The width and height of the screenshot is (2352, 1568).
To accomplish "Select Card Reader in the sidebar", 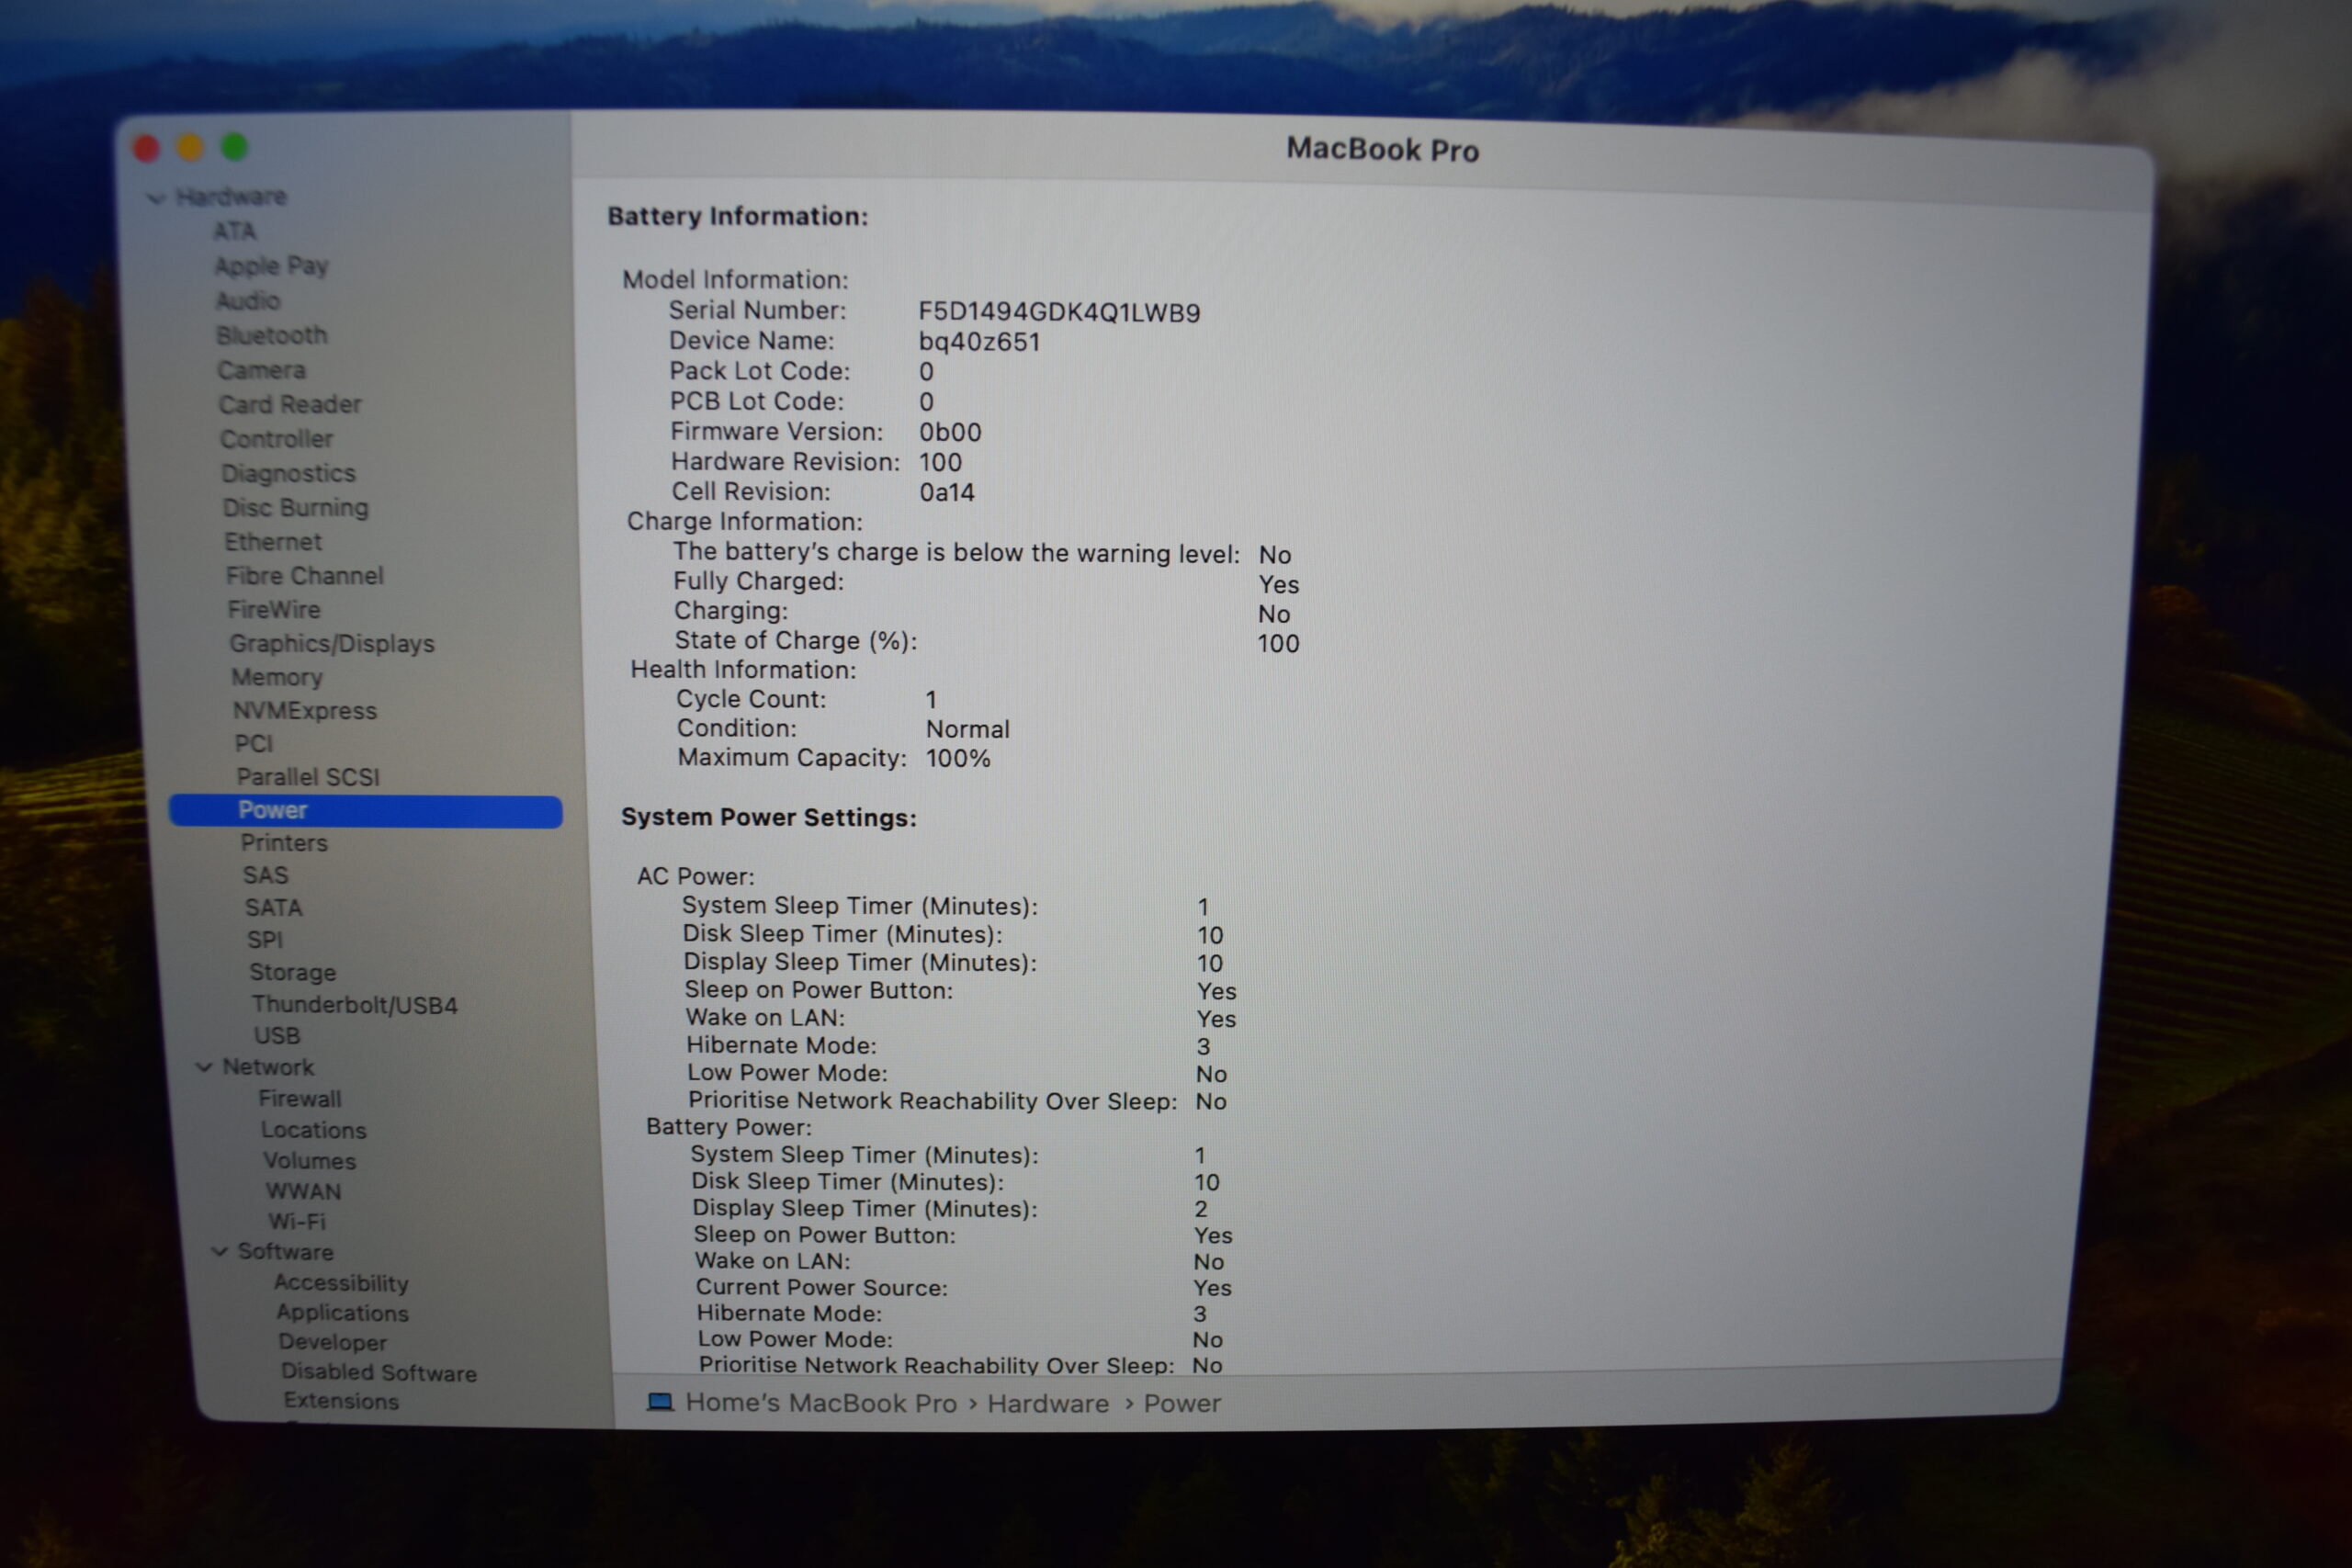I will click(290, 404).
